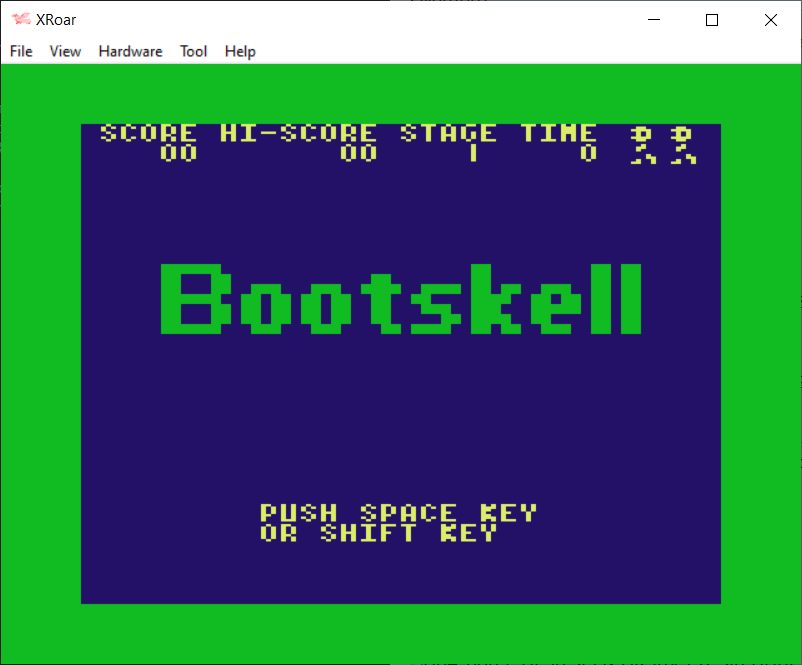This screenshot has width=802, height=665.
Task: Click the STAGE label
Action: pyautogui.click(x=448, y=133)
